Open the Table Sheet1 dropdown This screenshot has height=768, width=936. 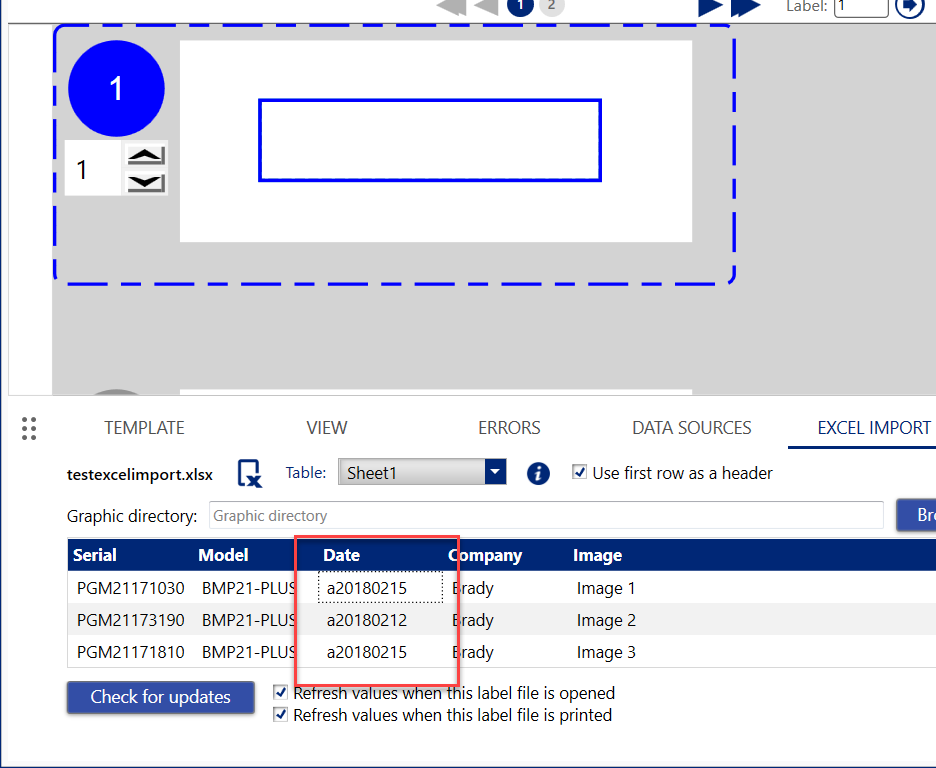click(495, 473)
